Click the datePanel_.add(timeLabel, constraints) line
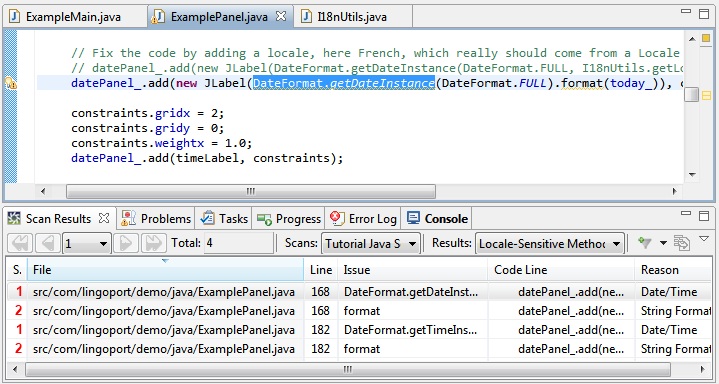This screenshot has width=719, height=384. click(x=207, y=158)
